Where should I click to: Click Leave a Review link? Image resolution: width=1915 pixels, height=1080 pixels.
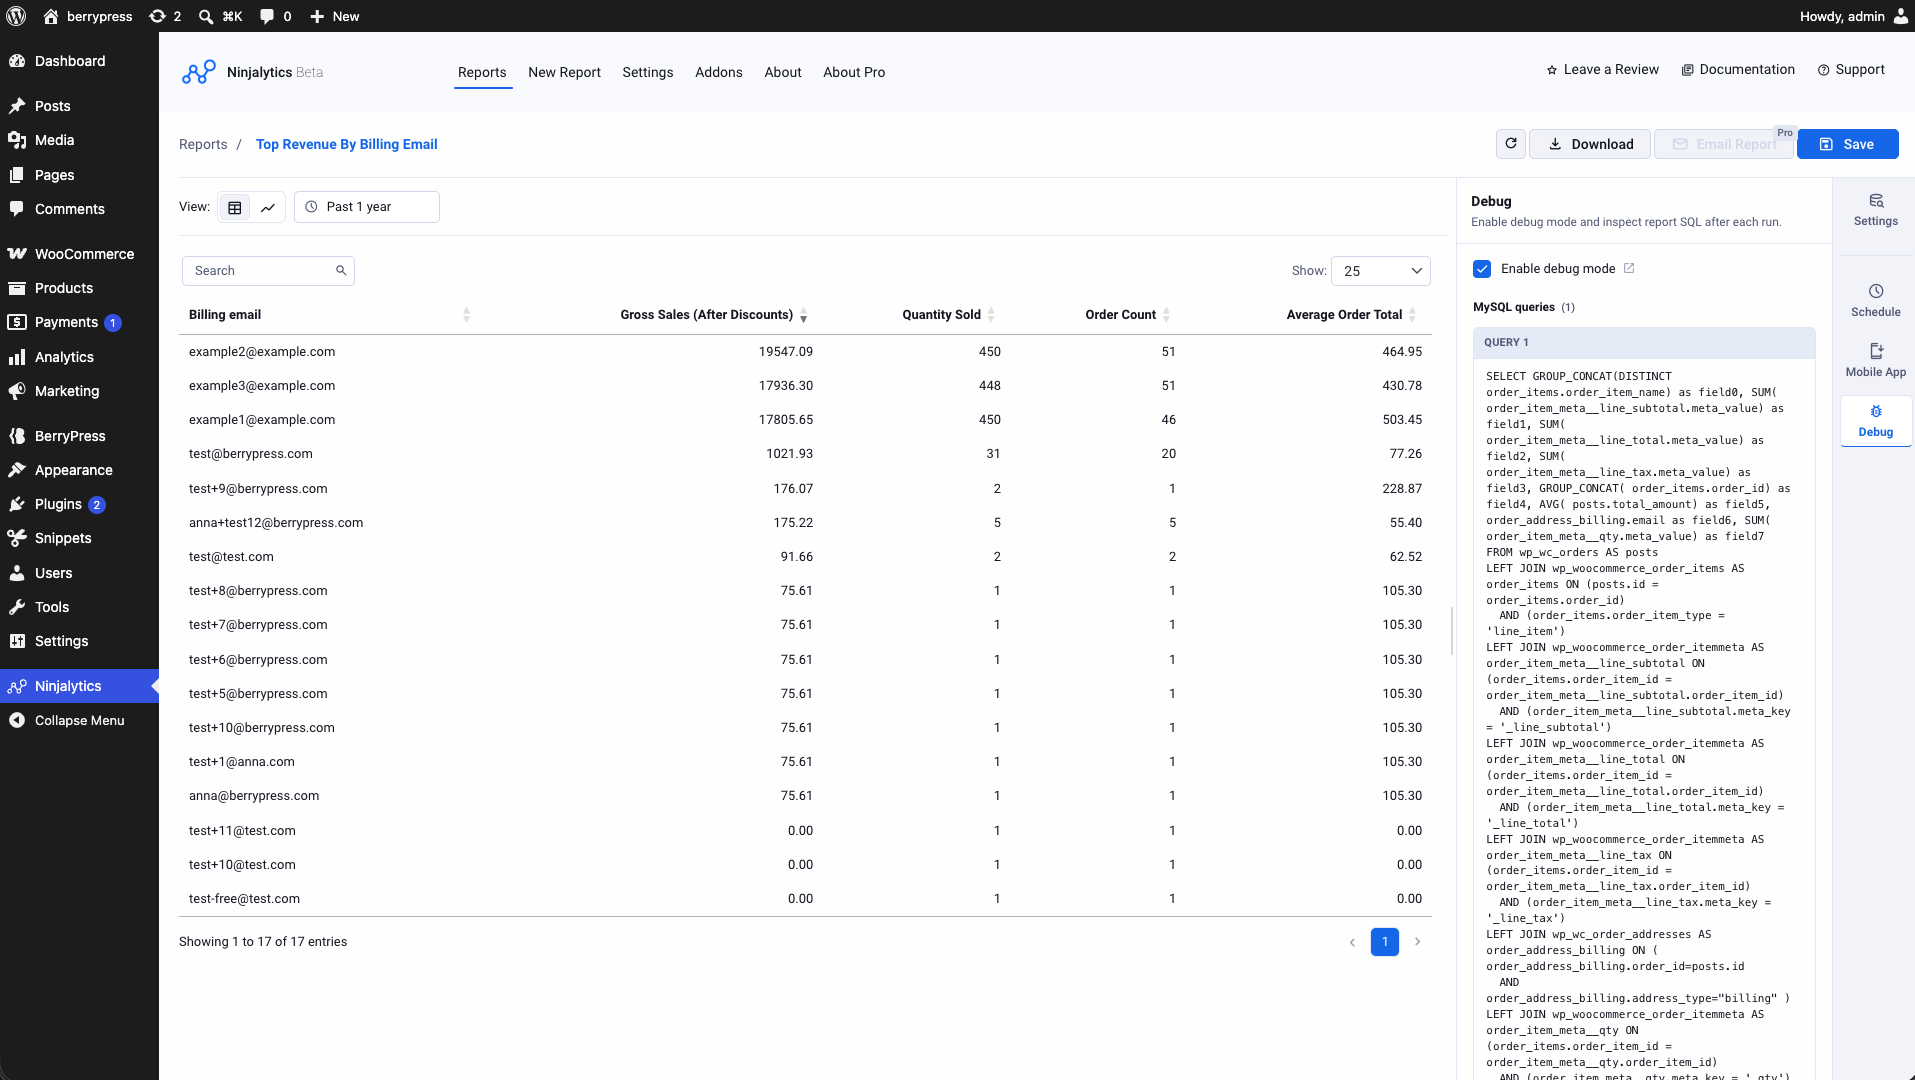click(x=1602, y=70)
